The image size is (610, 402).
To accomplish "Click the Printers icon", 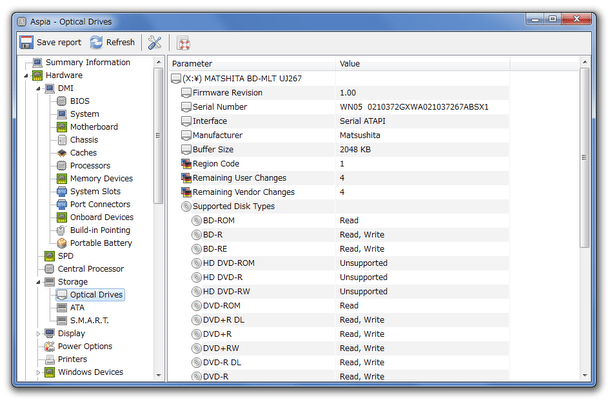I will (x=49, y=359).
